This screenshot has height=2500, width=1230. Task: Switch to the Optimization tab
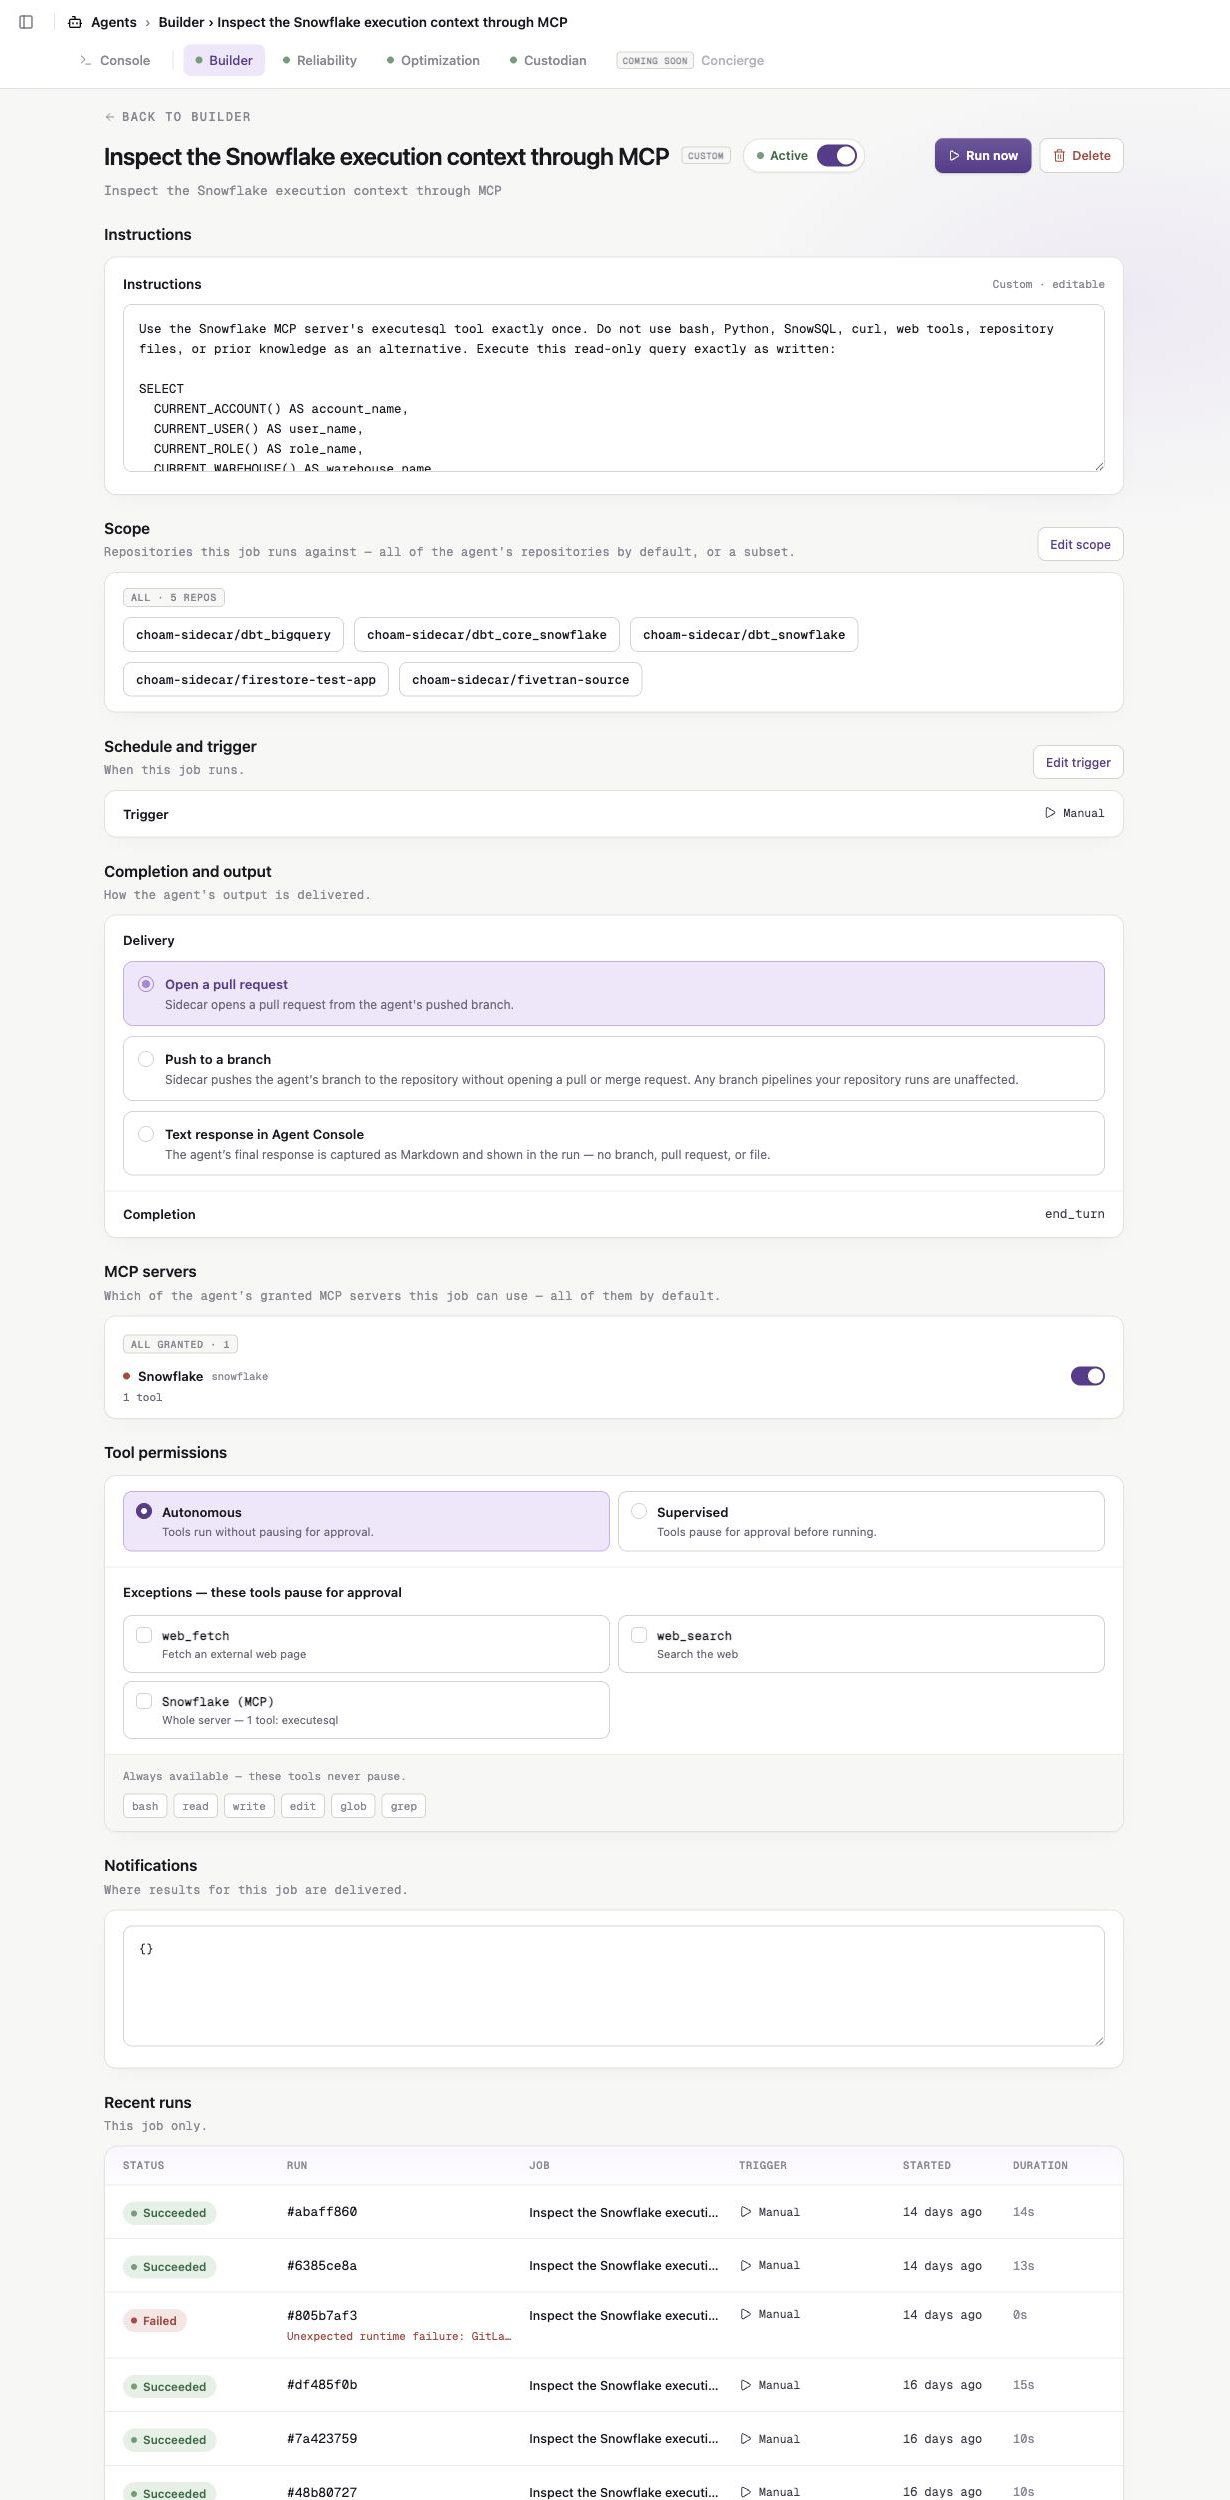(433, 61)
